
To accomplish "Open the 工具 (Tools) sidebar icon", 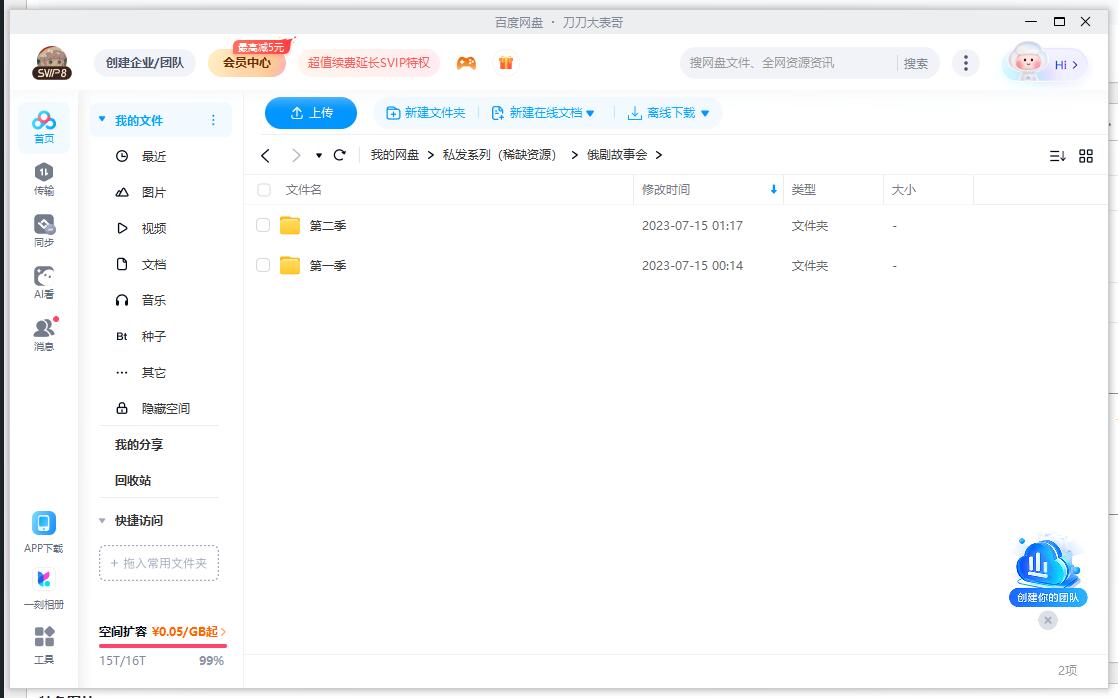I will pos(43,645).
